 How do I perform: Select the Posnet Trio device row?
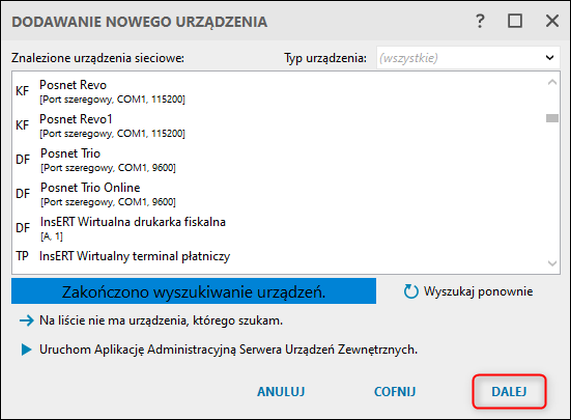click(x=280, y=160)
